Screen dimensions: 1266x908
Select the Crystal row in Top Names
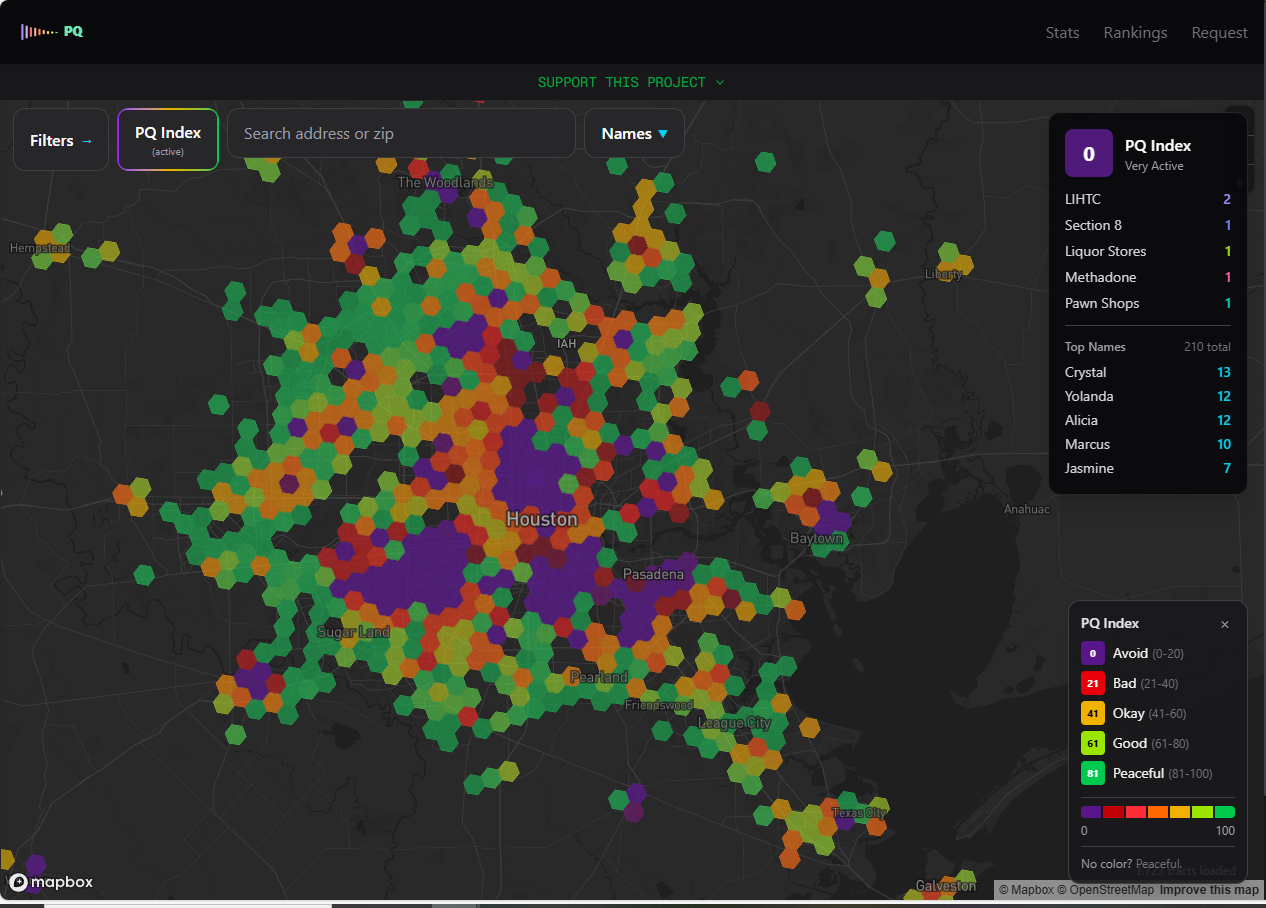click(1147, 372)
